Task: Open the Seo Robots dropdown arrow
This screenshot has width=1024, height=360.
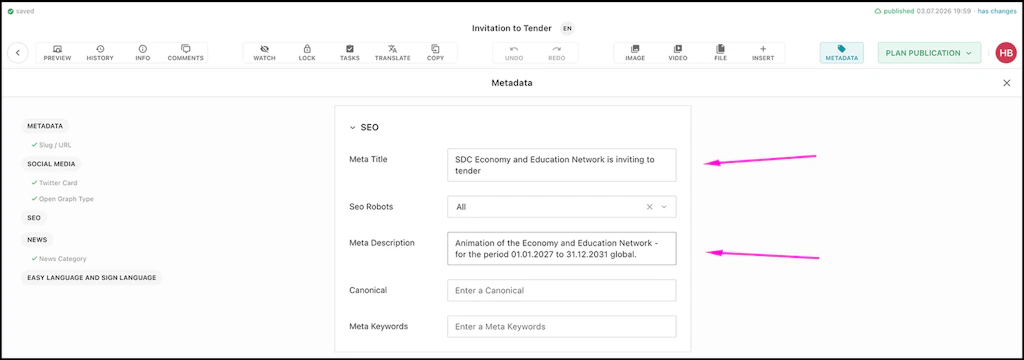Action: point(664,206)
